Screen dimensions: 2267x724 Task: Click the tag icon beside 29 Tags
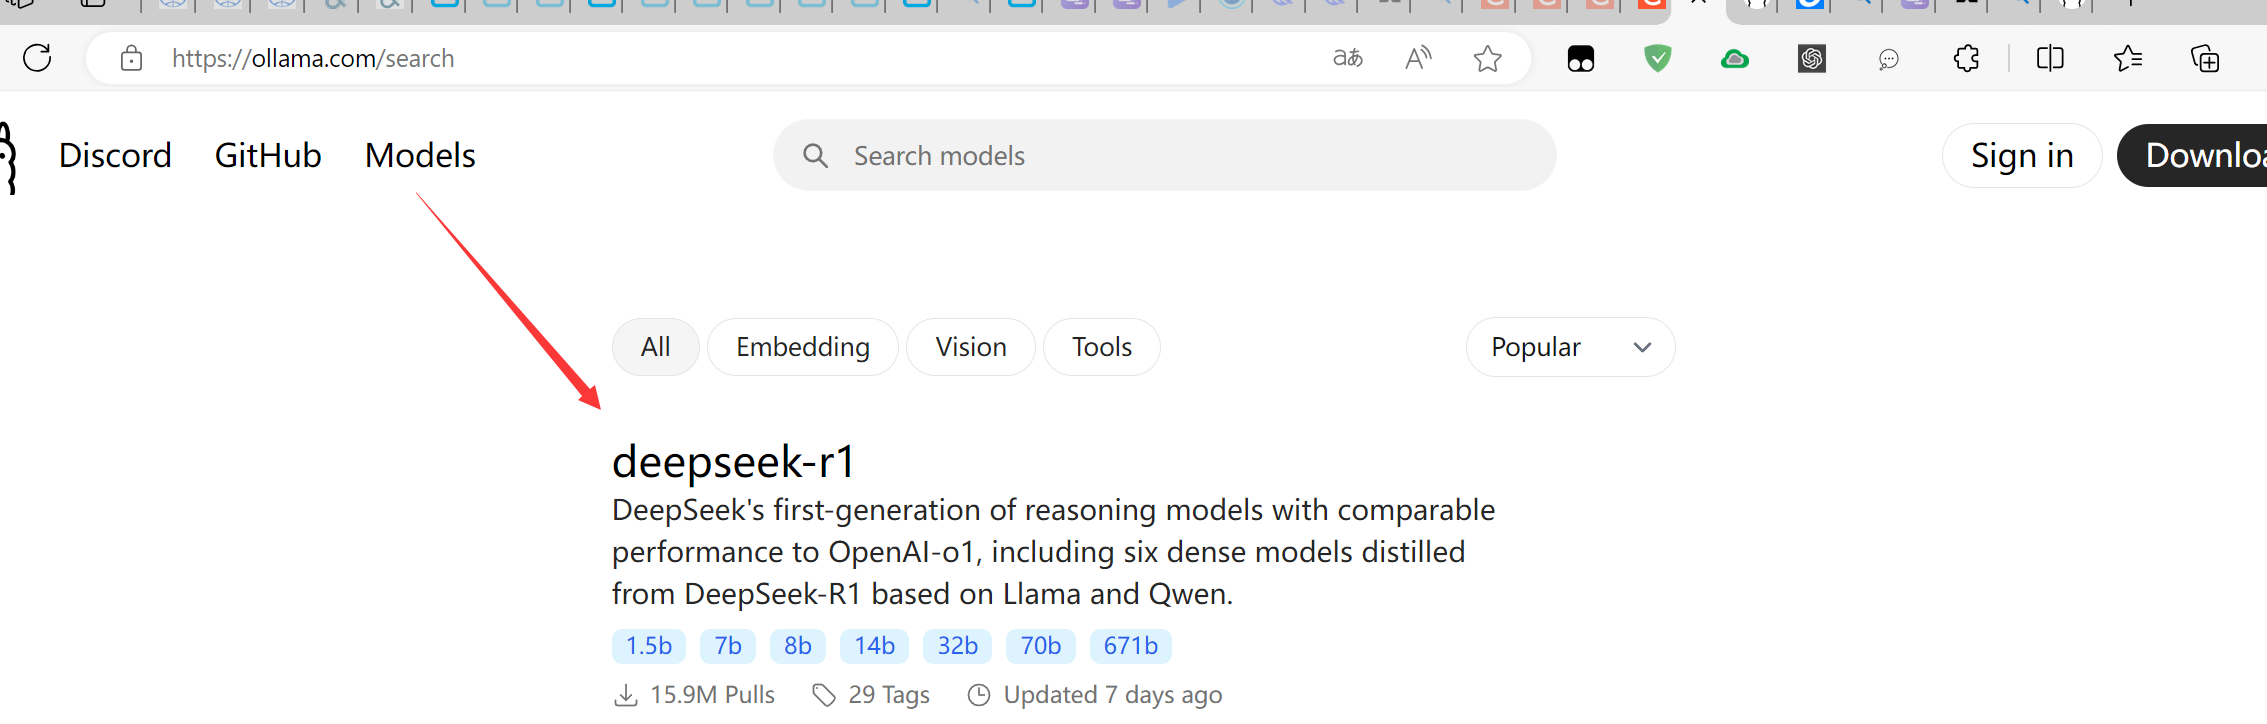click(824, 695)
